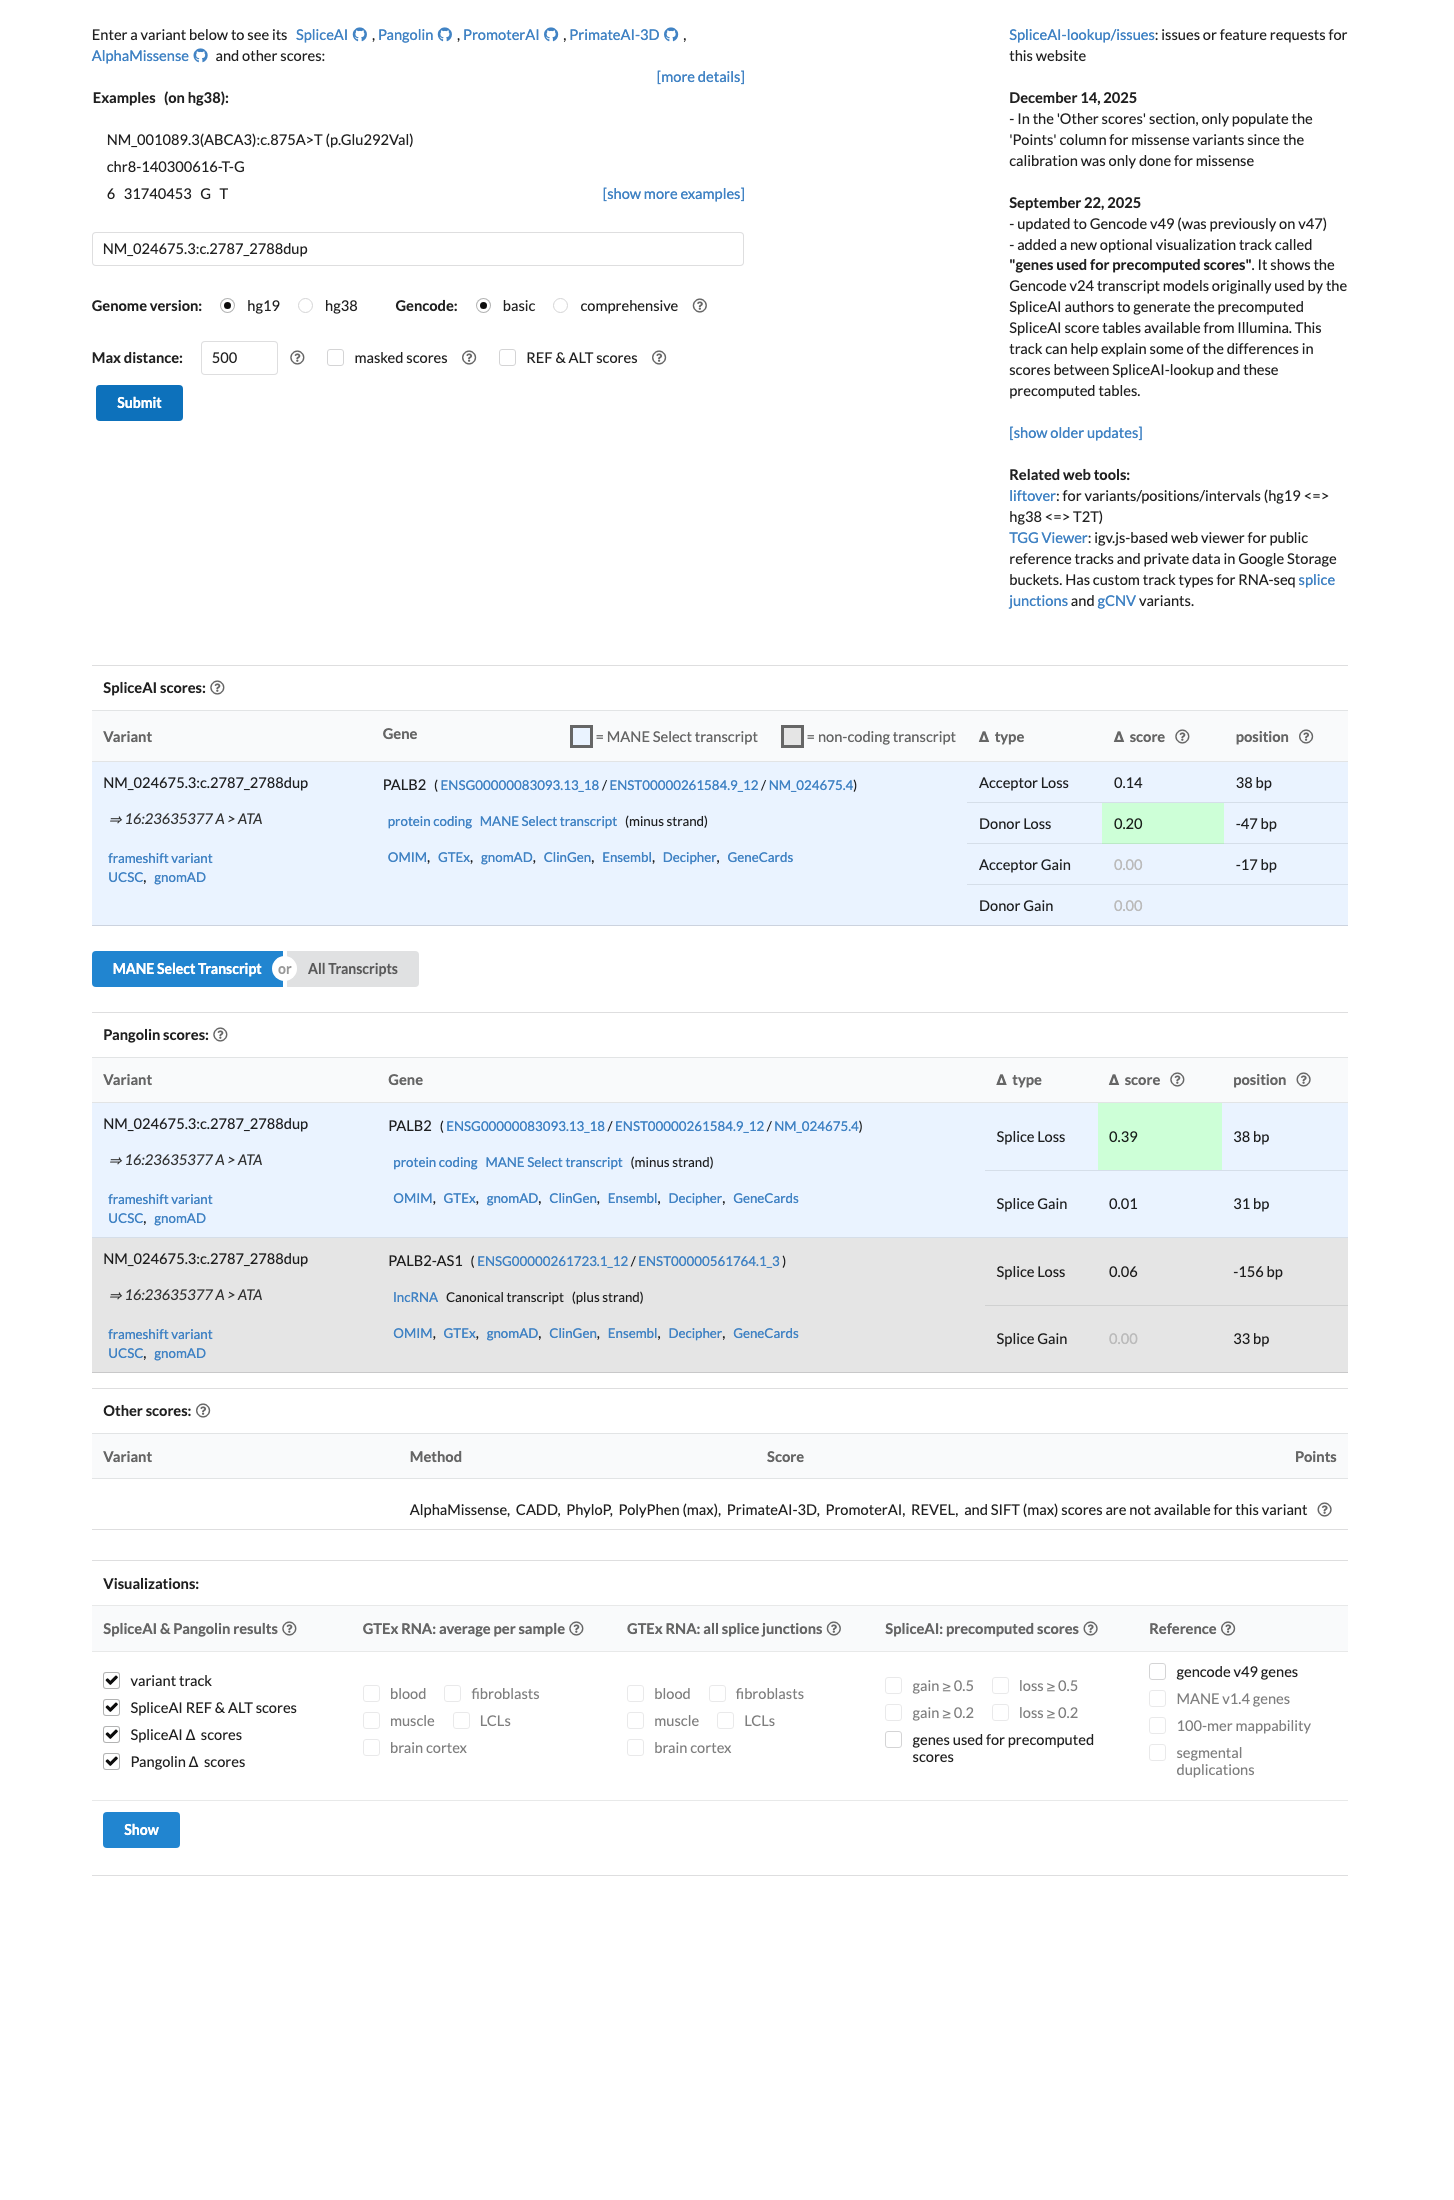
Task: Click the Submit button
Action: pos(139,403)
